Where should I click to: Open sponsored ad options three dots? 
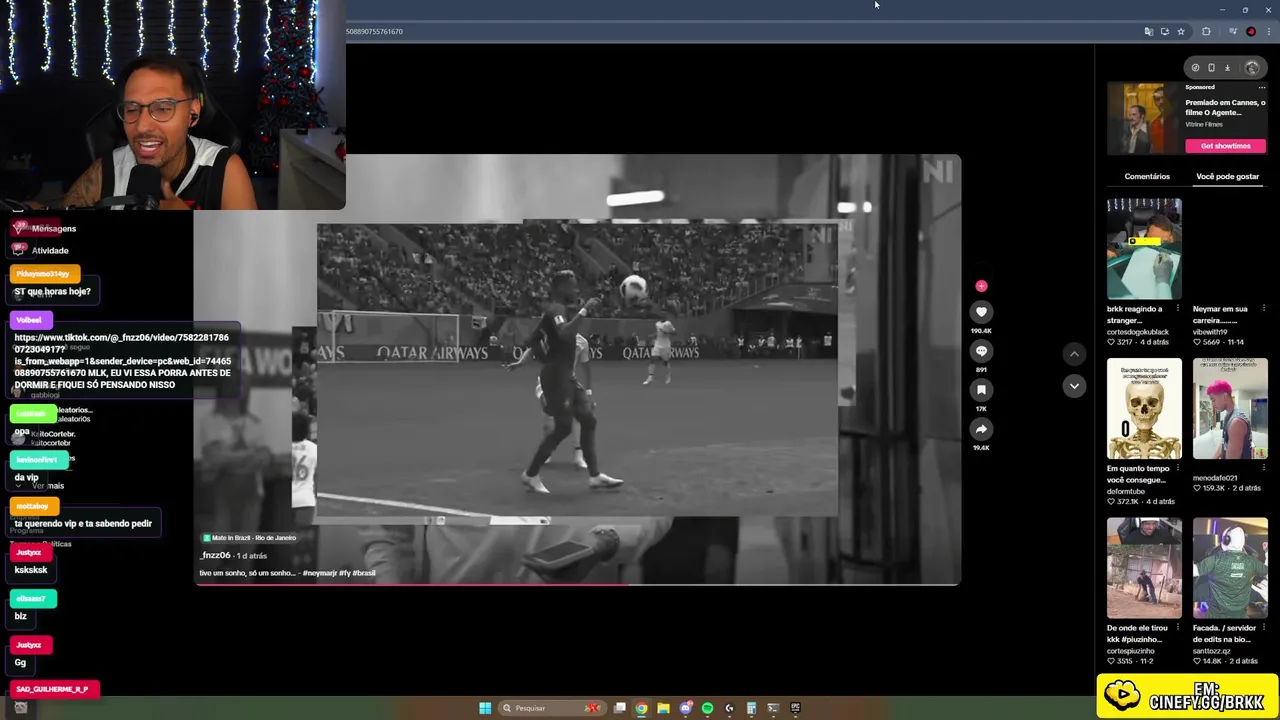pos(1262,87)
